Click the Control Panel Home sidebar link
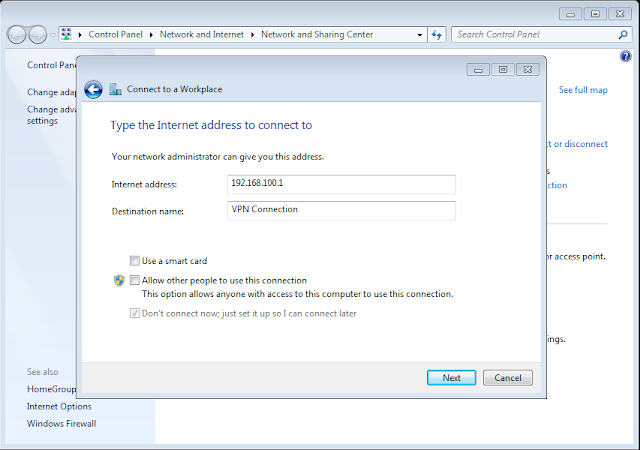The width and height of the screenshot is (640, 450). click(x=51, y=65)
